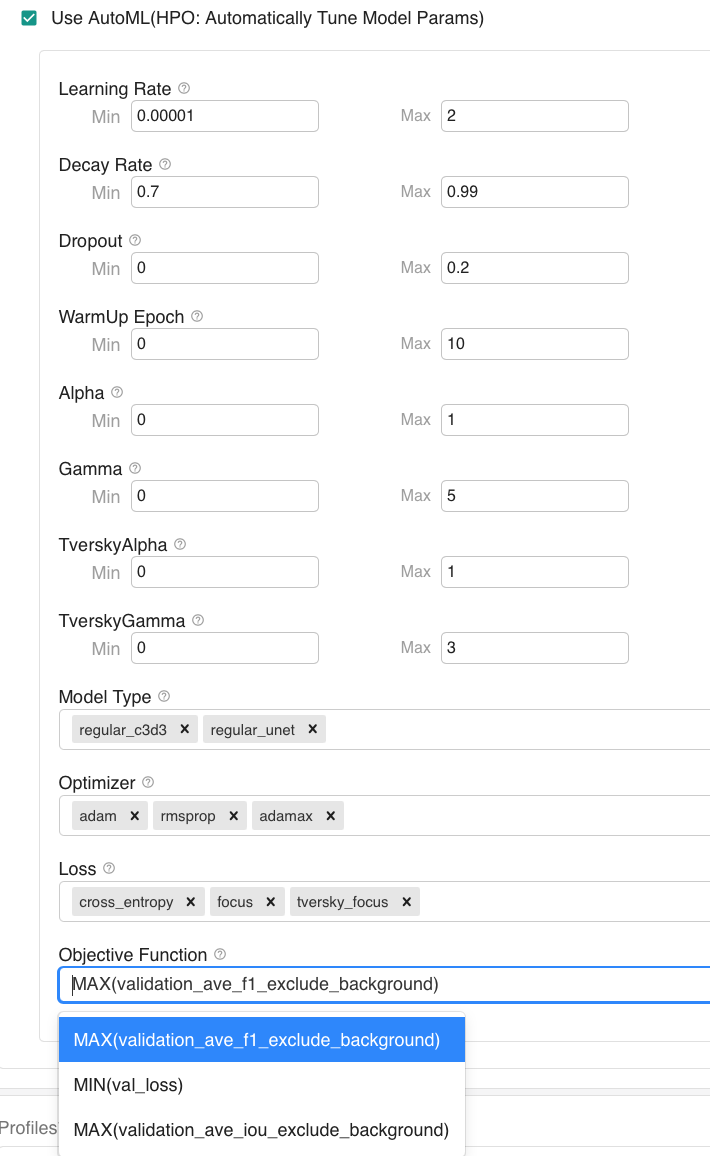
Task: Open the Loss multi-select field
Action: point(550,902)
